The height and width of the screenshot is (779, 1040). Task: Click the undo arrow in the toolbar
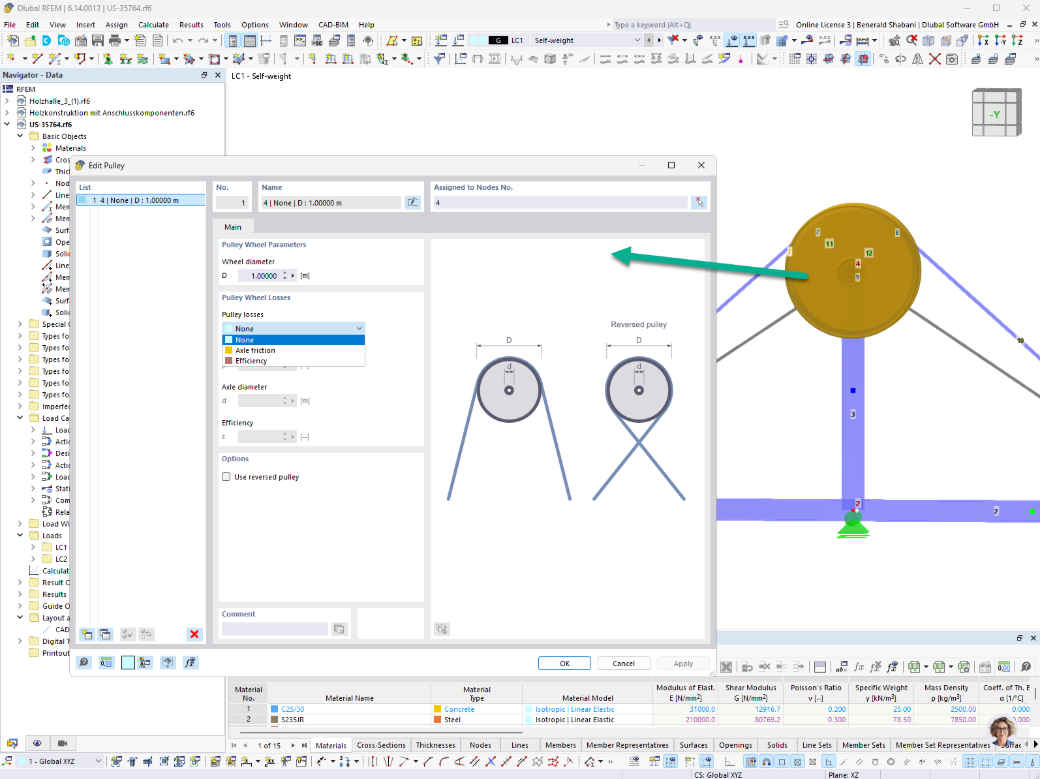point(177,40)
